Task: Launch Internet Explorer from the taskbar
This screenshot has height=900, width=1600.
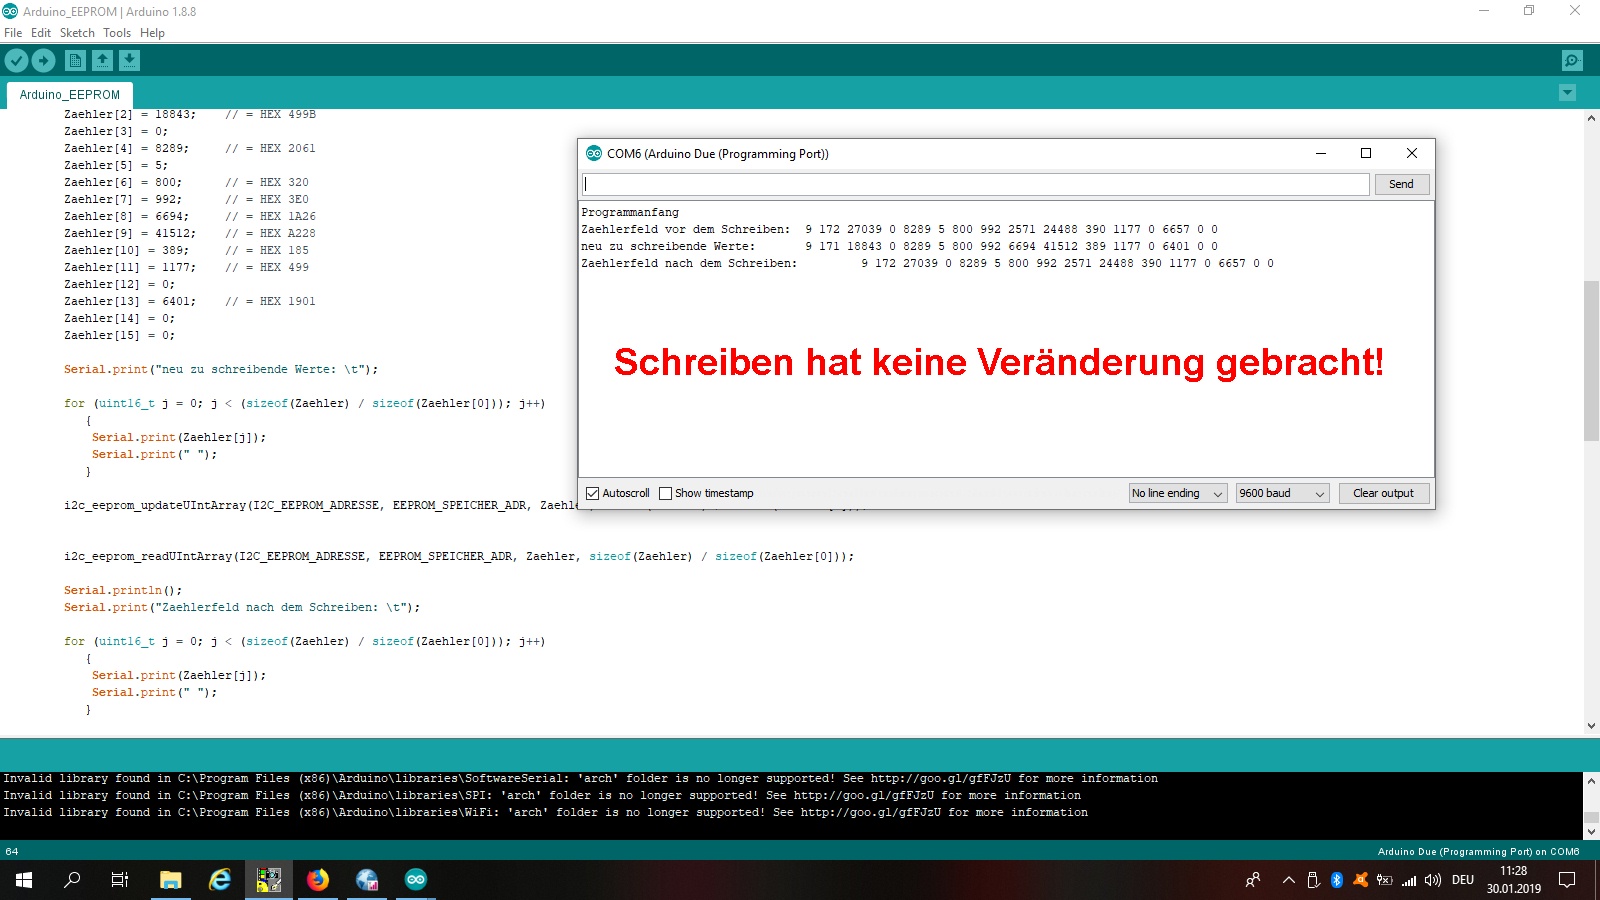Action: coord(220,880)
